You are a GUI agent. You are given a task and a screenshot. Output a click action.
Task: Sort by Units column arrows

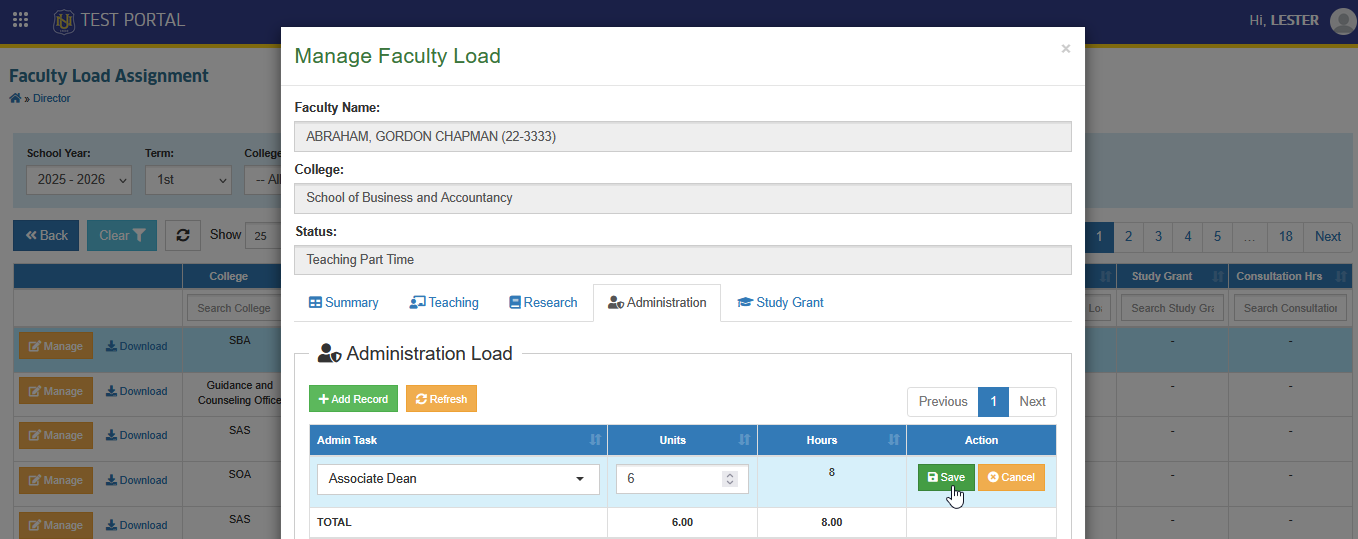tap(744, 440)
